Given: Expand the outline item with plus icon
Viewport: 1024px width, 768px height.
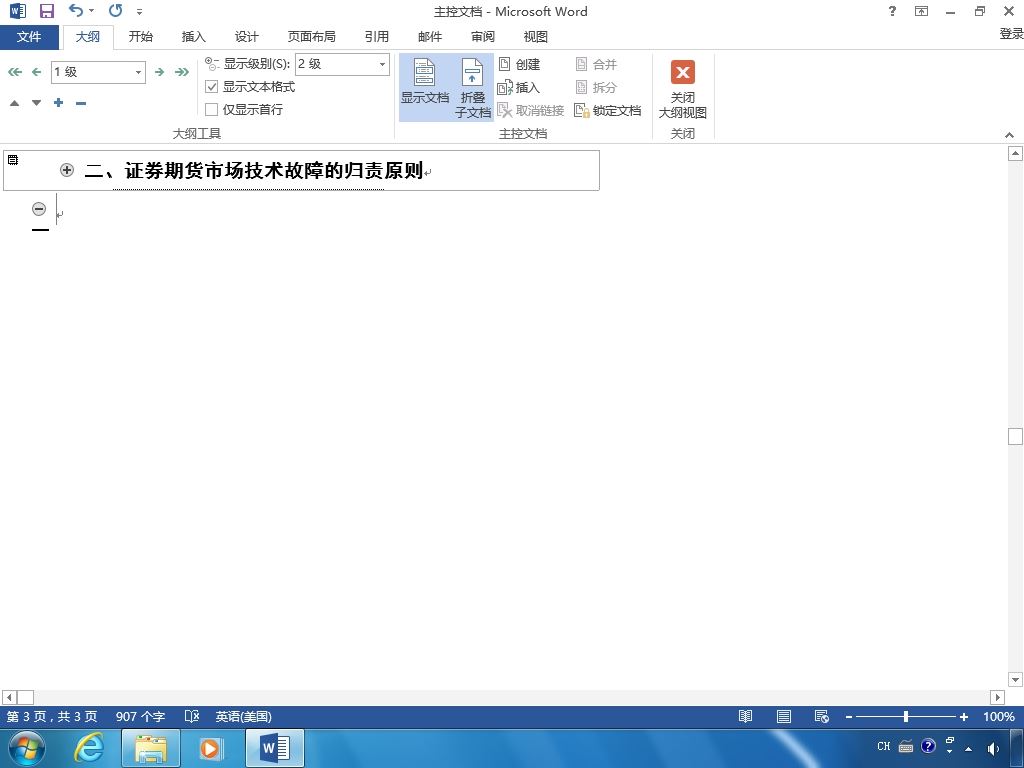Looking at the screenshot, I should [x=58, y=103].
